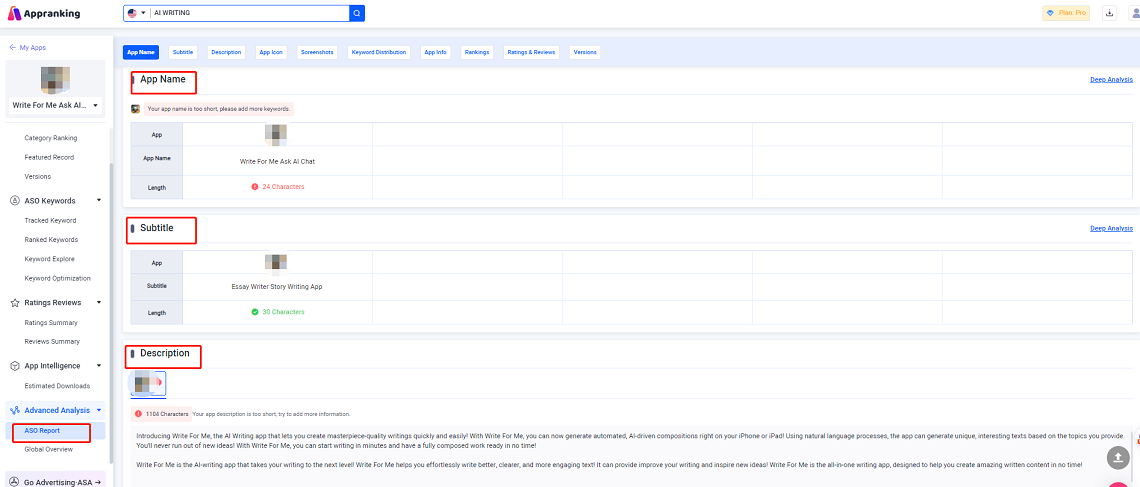Click the ASO Keywords icon

pos(15,201)
